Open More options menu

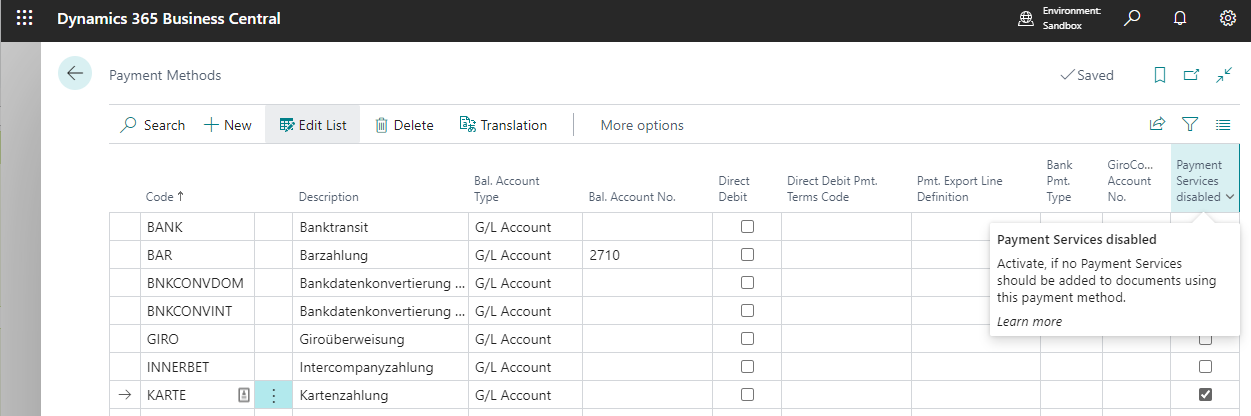(x=642, y=125)
